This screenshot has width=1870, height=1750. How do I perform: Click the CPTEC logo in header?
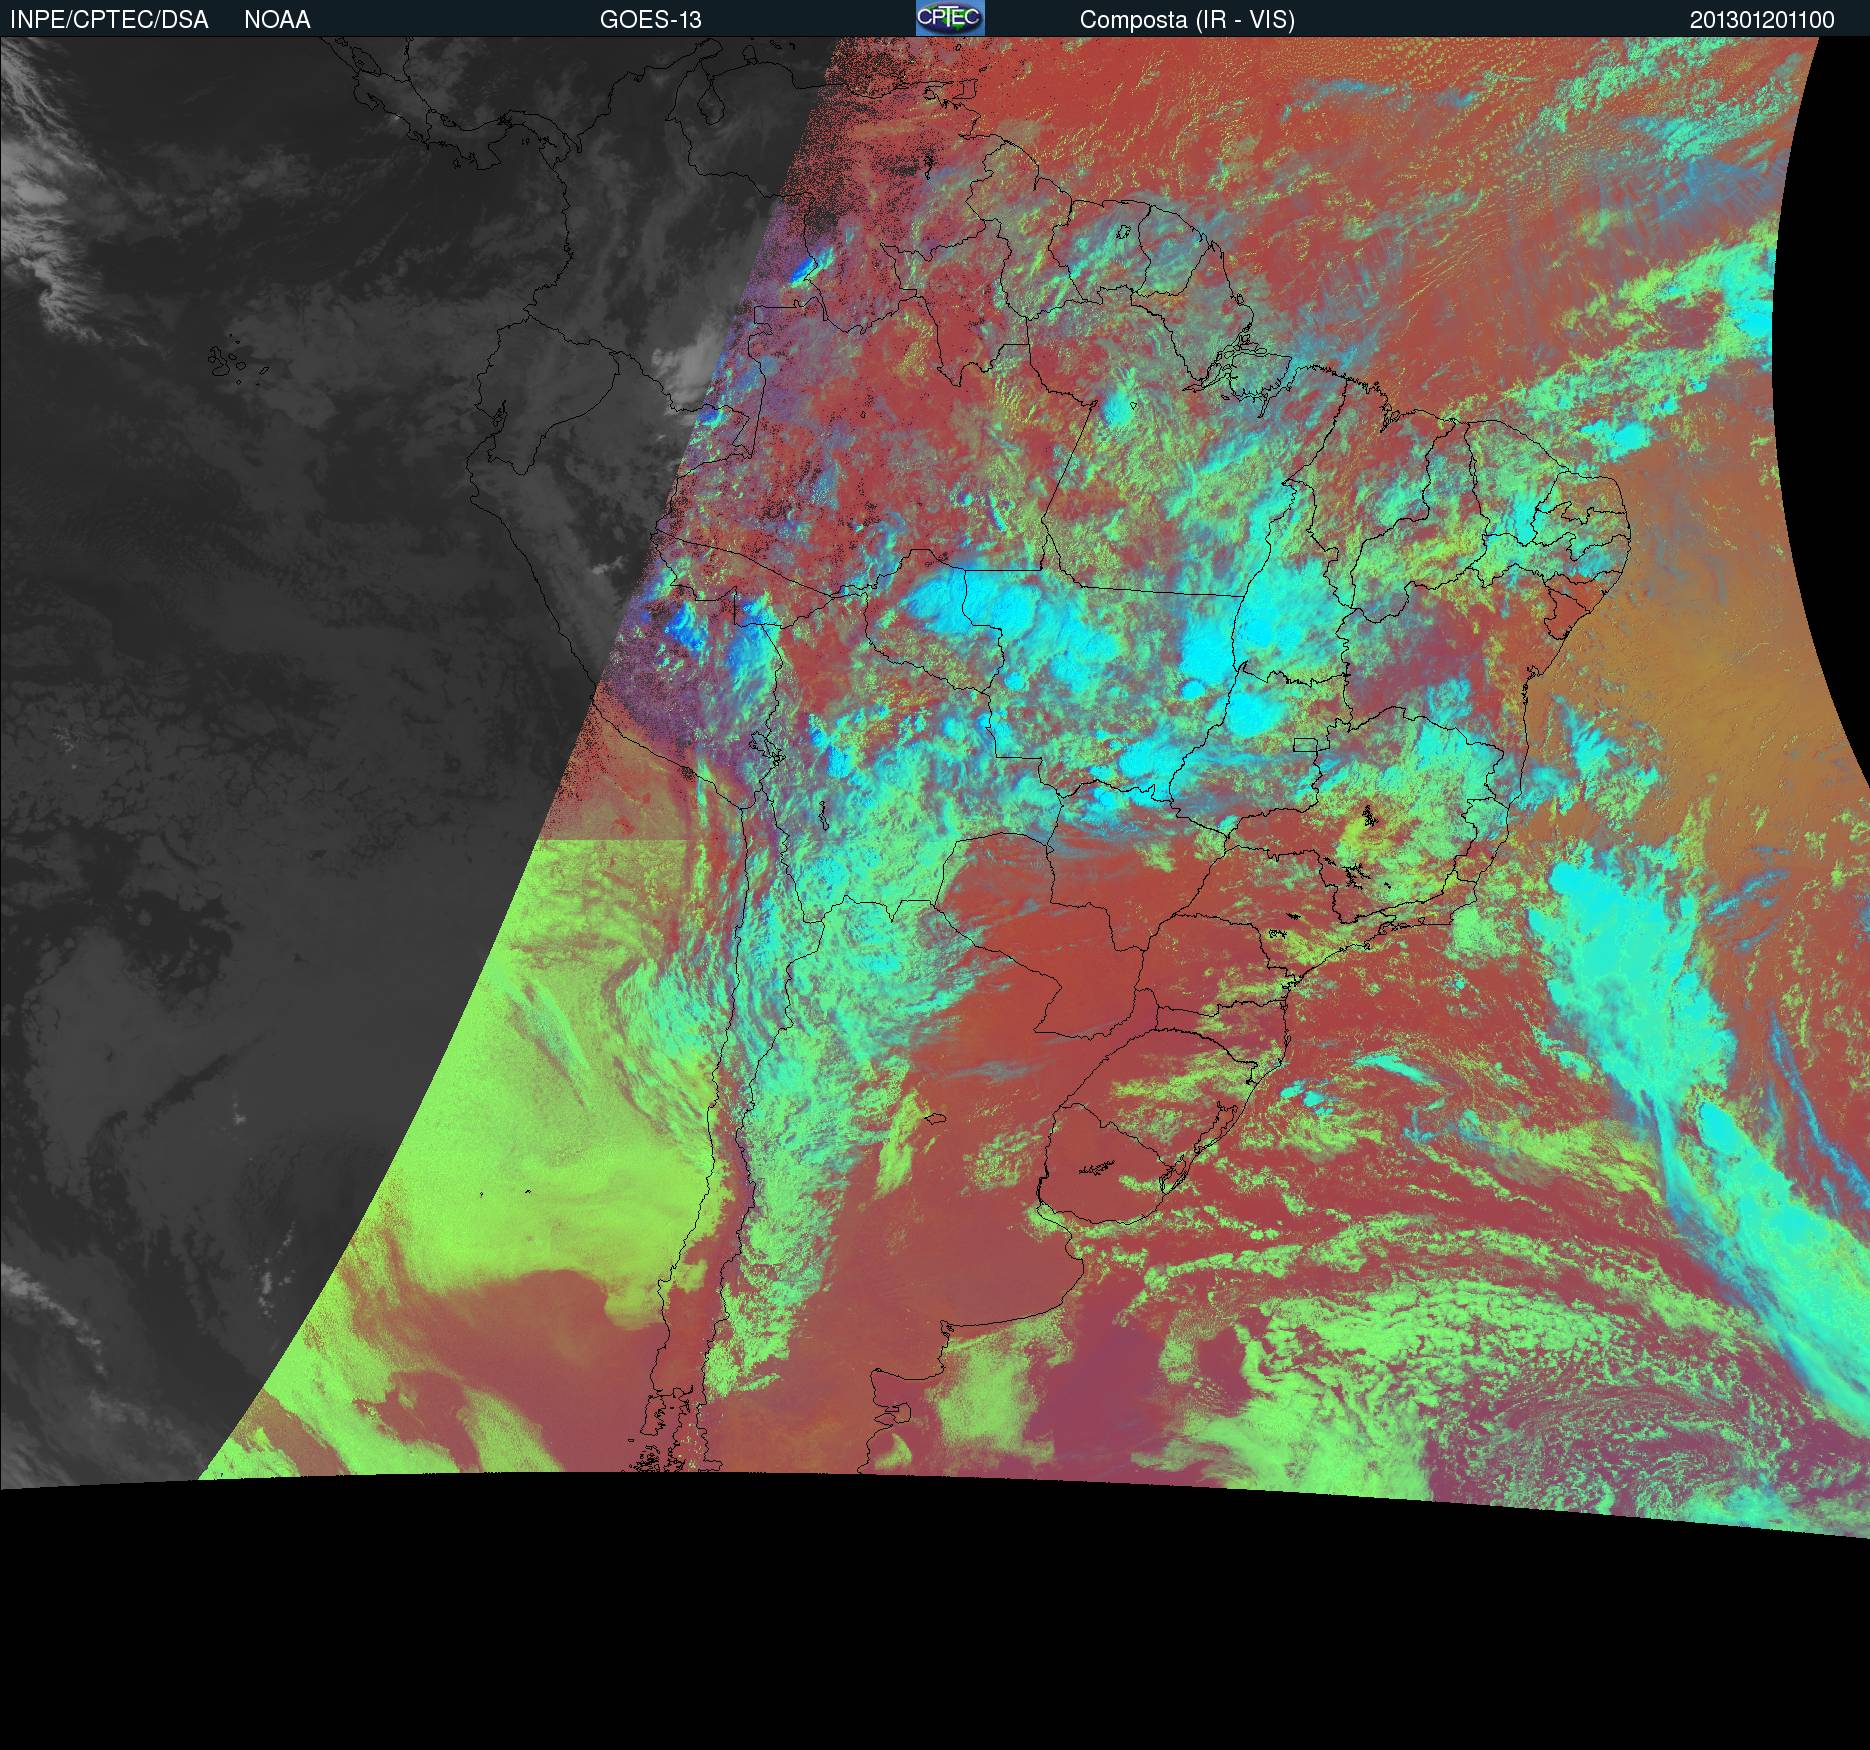(x=950, y=18)
